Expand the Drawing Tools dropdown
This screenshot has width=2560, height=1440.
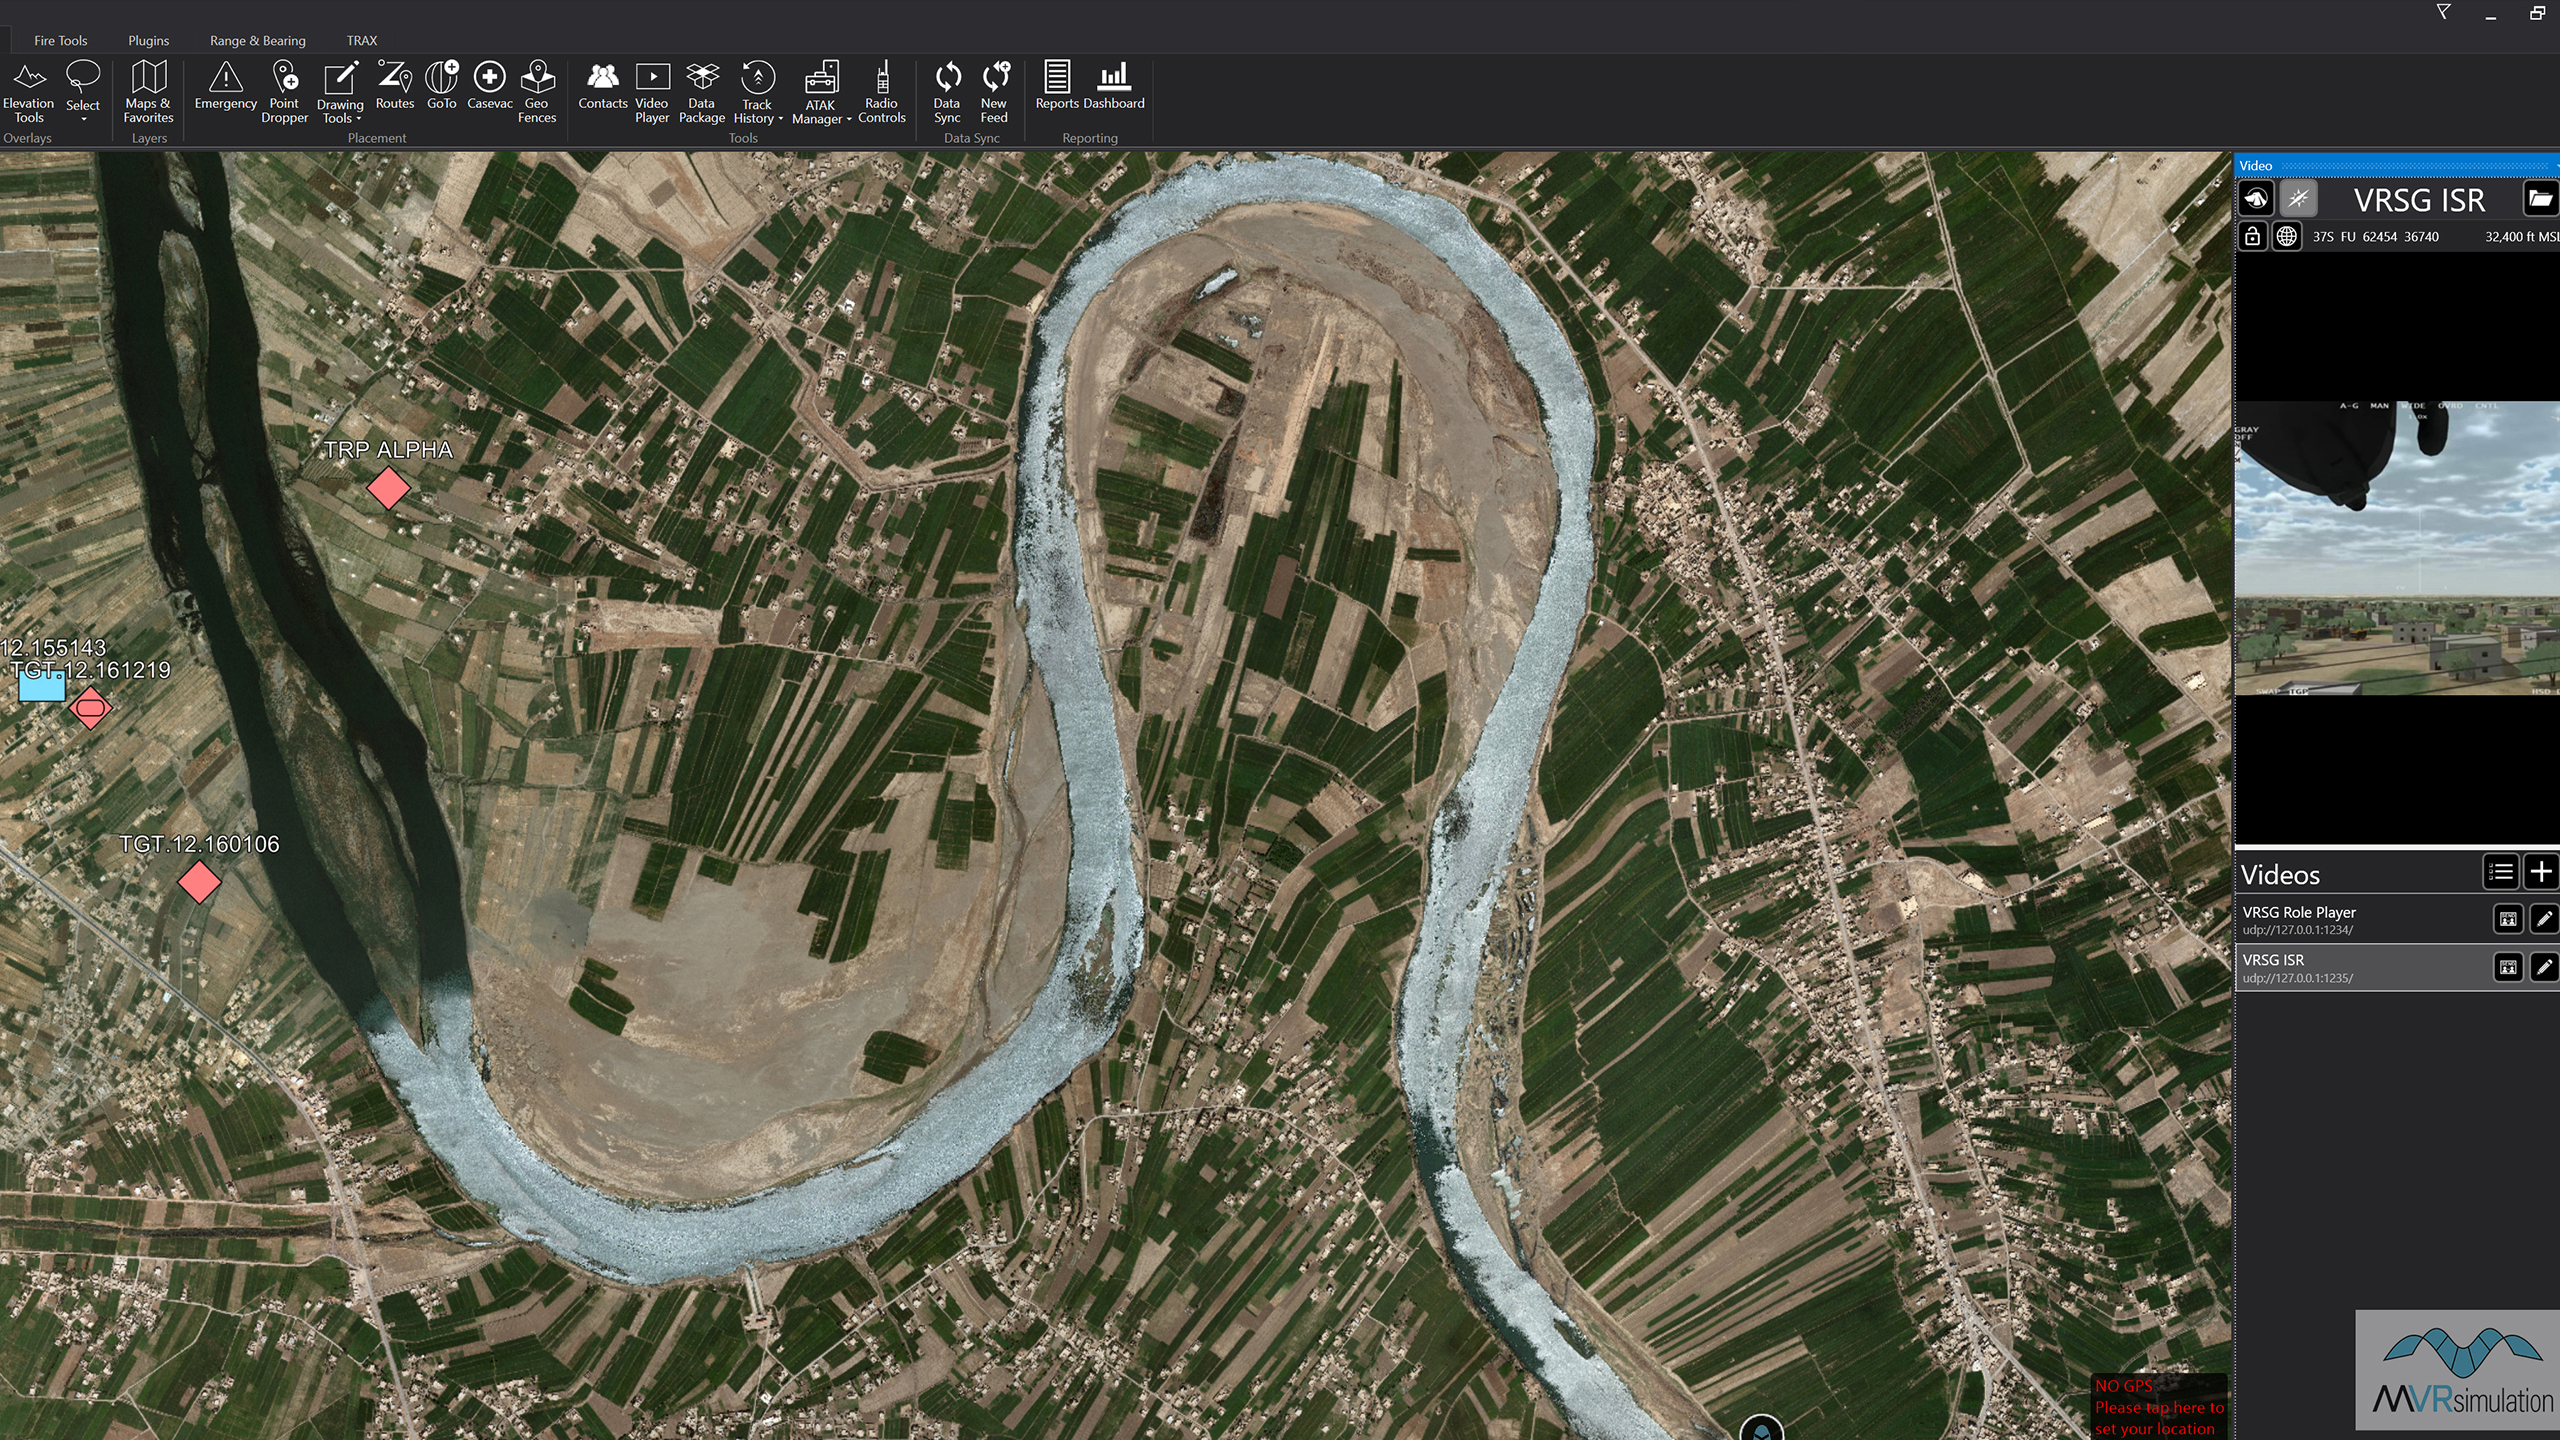(x=359, y=119)
